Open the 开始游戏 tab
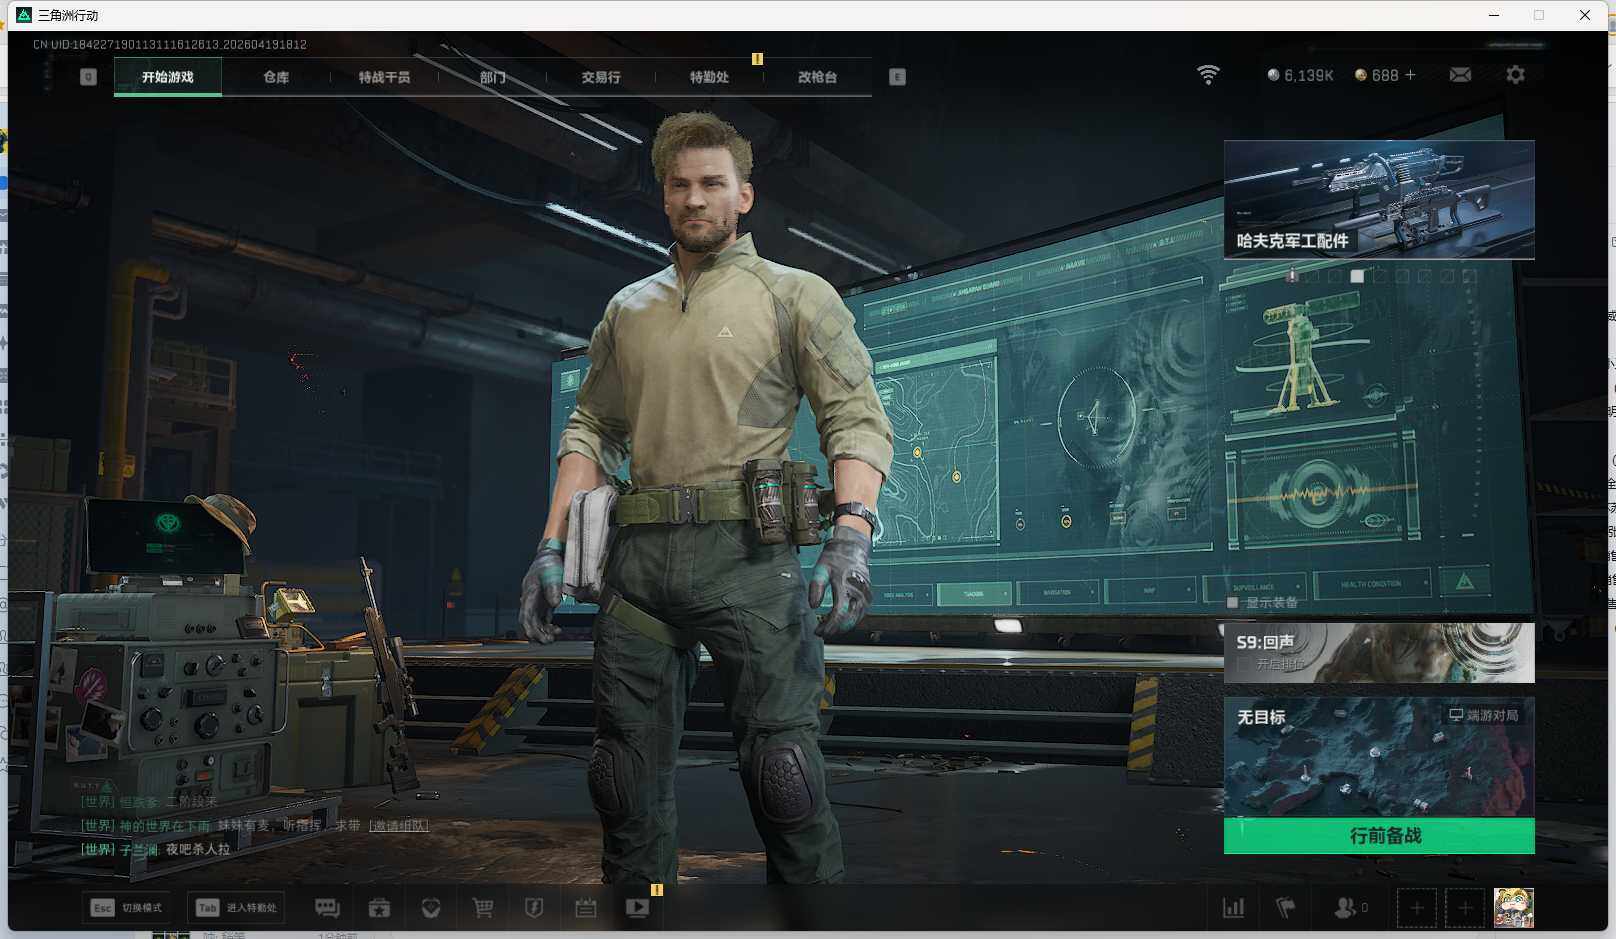Viewport: 1616px width, 939px height. click(x=168, y=77)
